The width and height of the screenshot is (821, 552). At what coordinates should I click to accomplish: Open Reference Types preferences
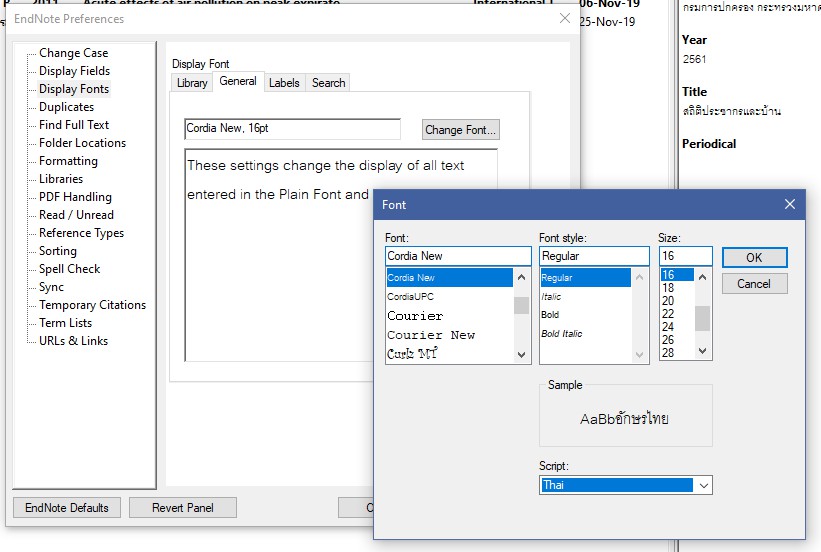tap(81, 233)
